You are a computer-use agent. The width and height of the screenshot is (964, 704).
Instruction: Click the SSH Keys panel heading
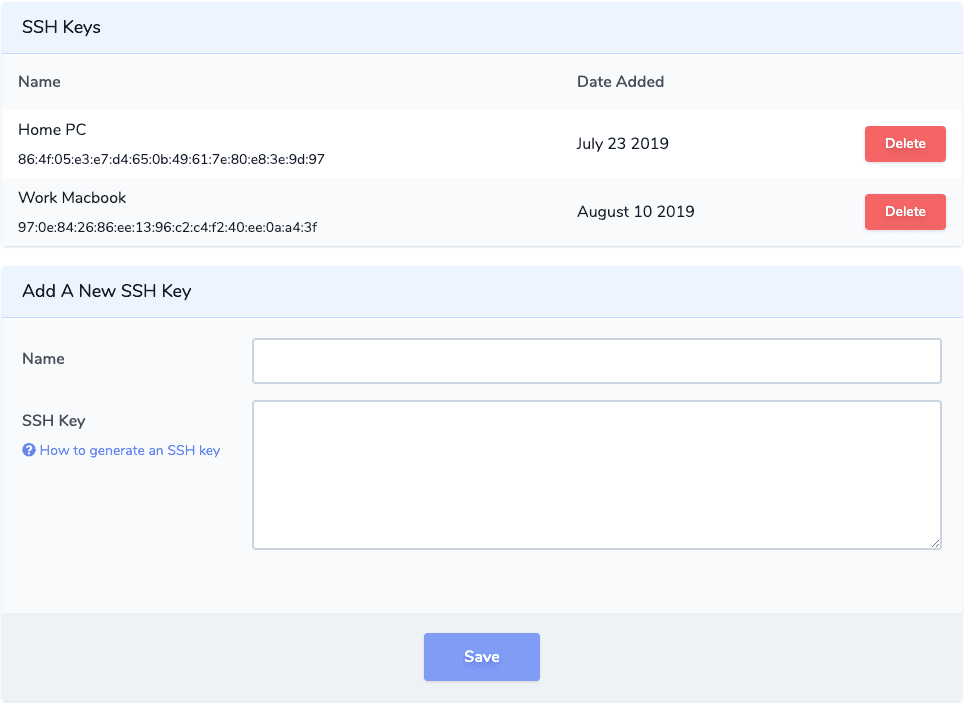[61, 27]
